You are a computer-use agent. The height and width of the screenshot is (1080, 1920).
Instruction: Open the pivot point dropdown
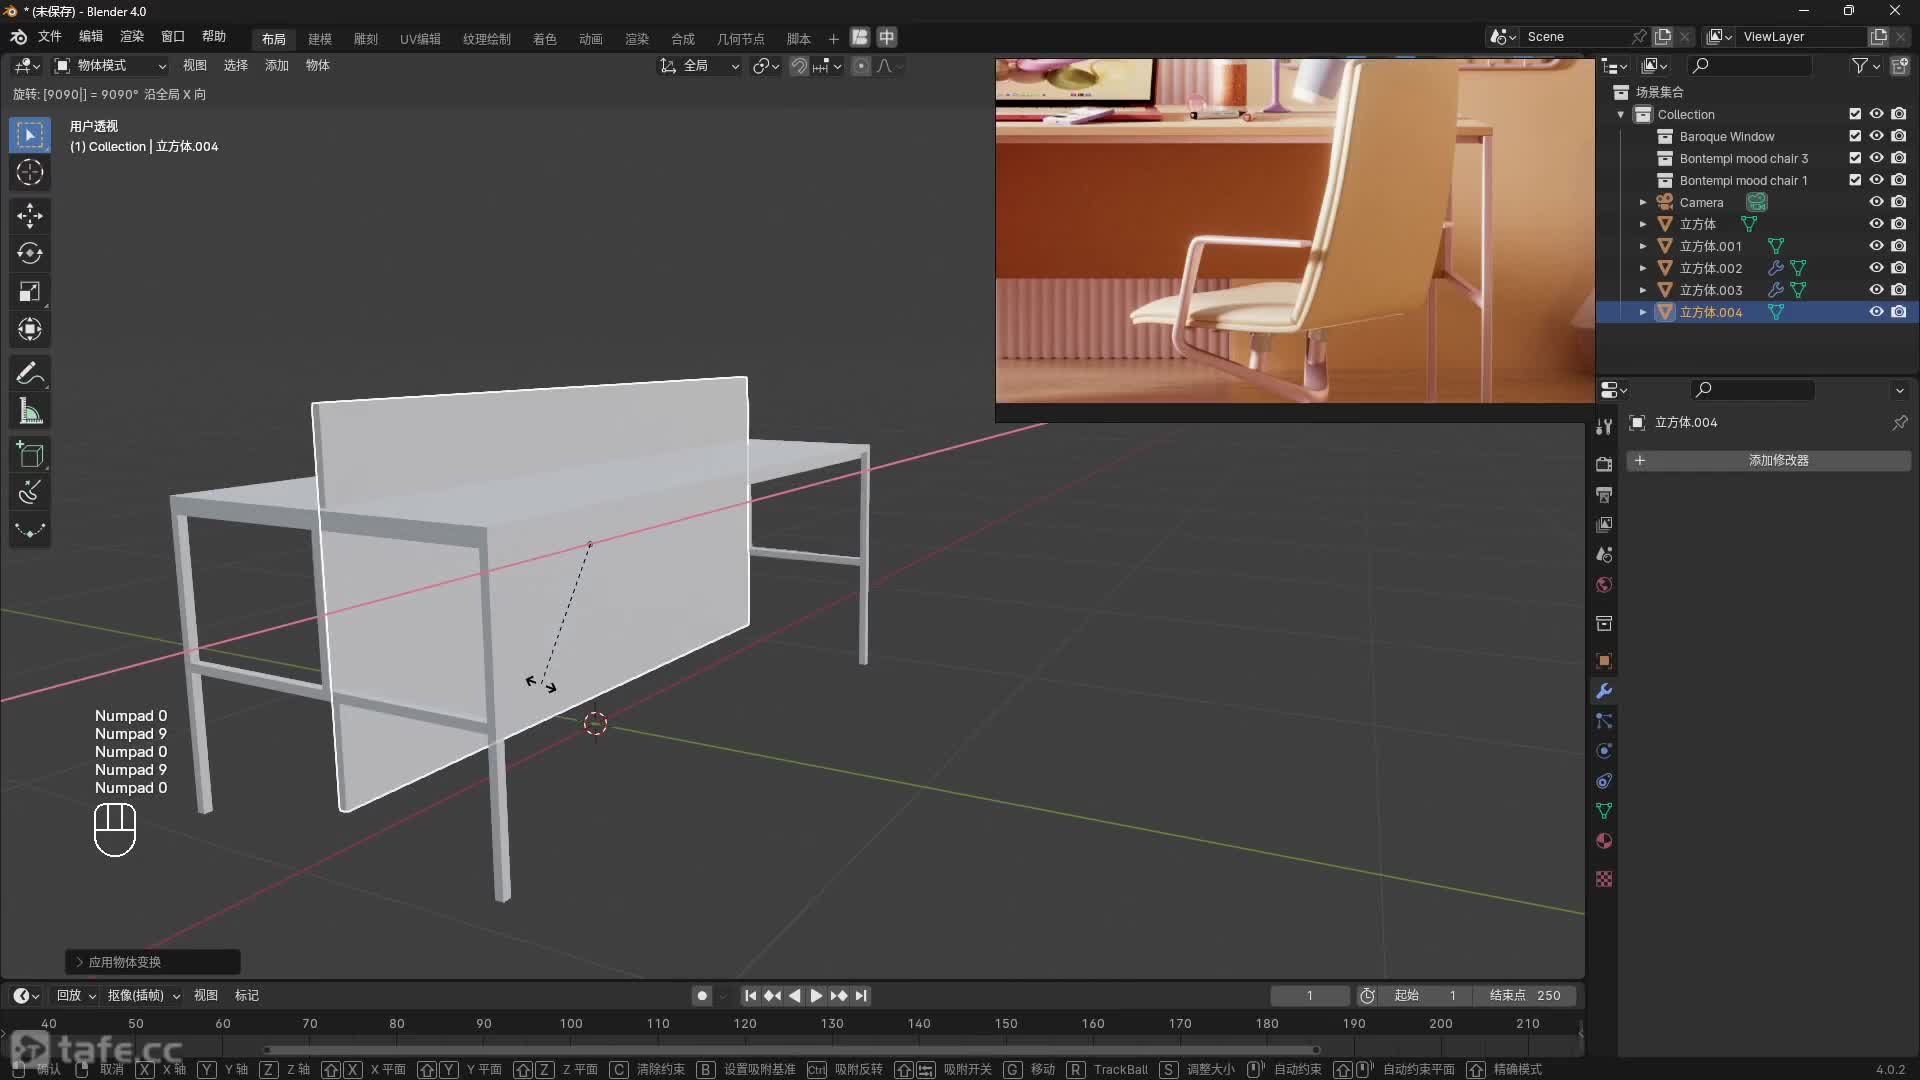click(x=766, y=66)
